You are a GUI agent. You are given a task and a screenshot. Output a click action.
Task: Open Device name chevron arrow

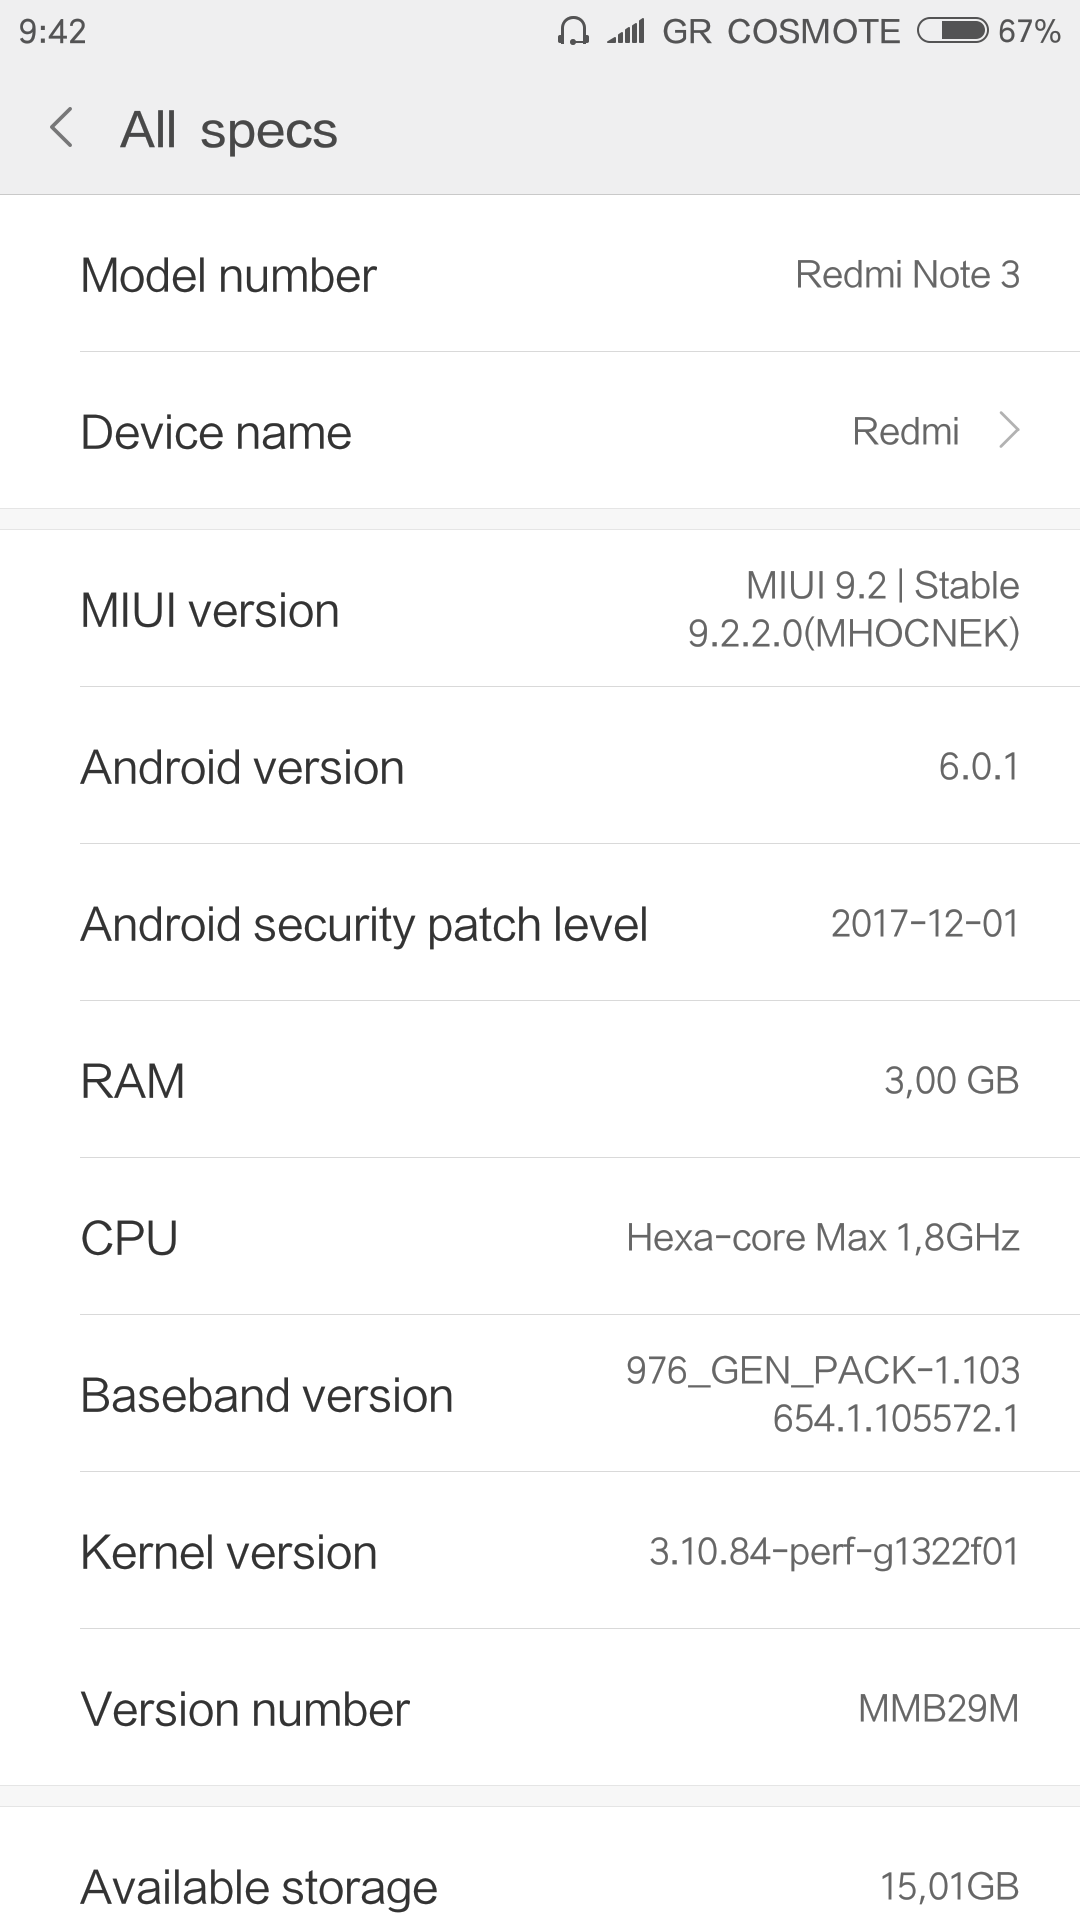coord(1009,431)
